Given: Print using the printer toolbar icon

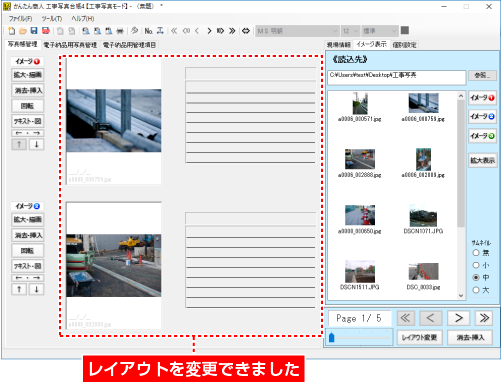Looking at the screenshot, I should [x=120, y=31].
